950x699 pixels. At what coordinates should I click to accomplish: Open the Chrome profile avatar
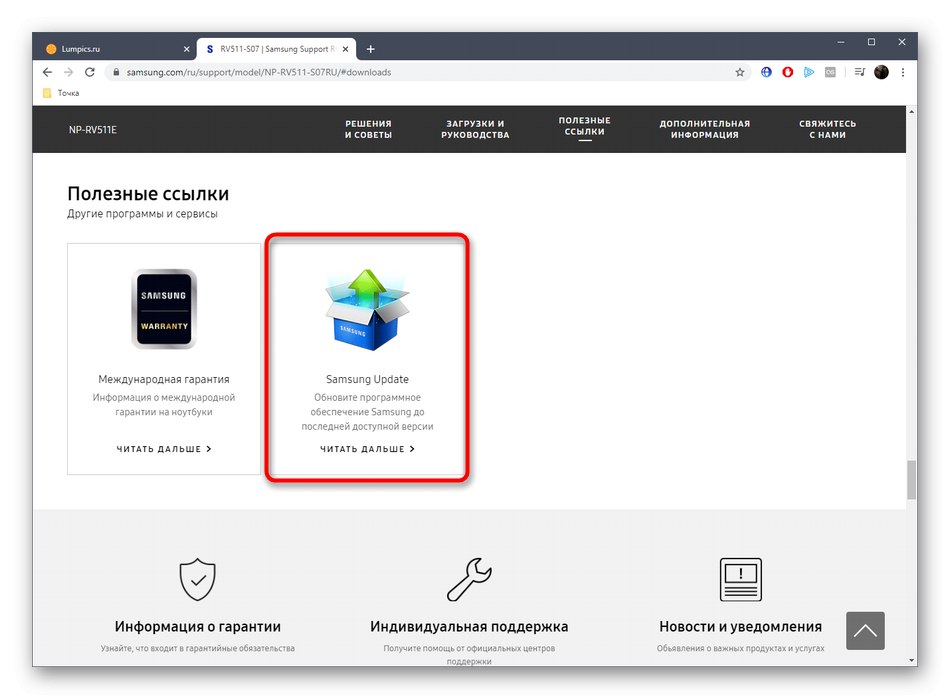[x=881, y=72]
